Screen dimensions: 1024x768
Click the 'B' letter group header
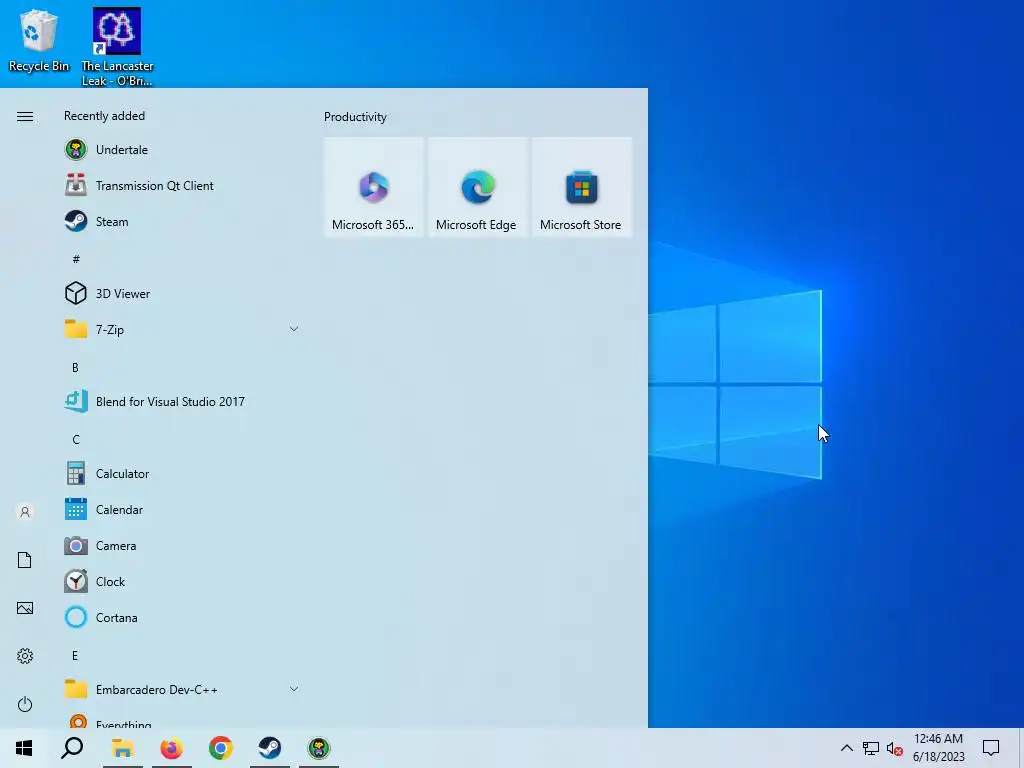tap(76, 368)
